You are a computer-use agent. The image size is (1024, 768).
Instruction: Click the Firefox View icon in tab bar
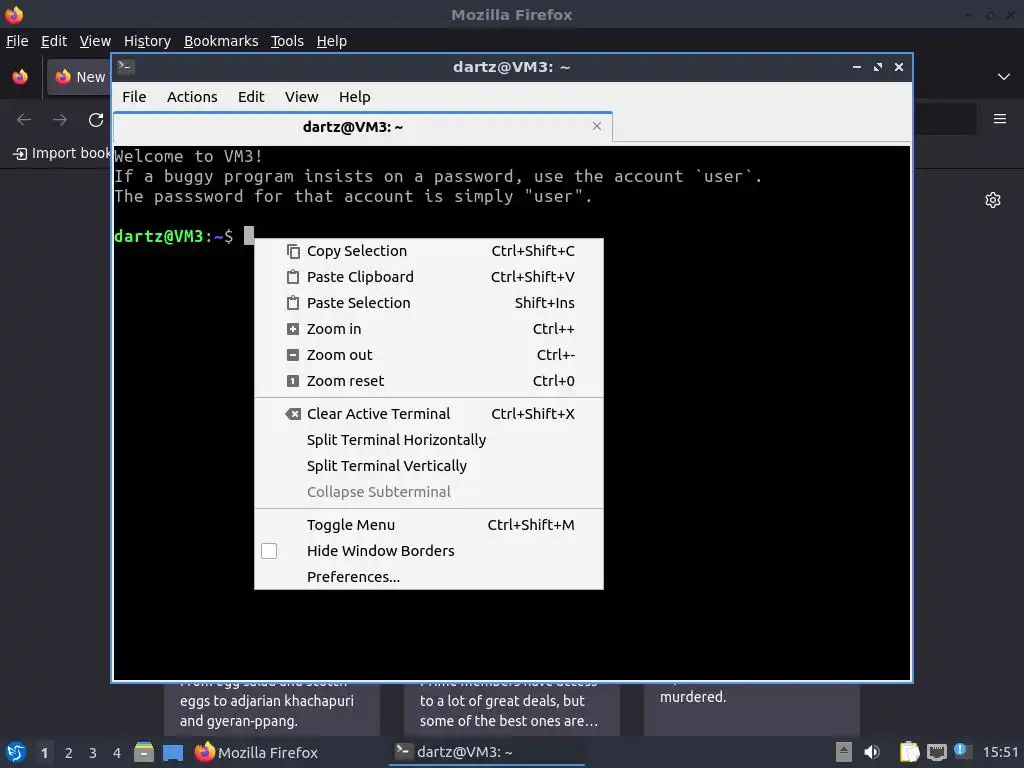coord(20,77)
